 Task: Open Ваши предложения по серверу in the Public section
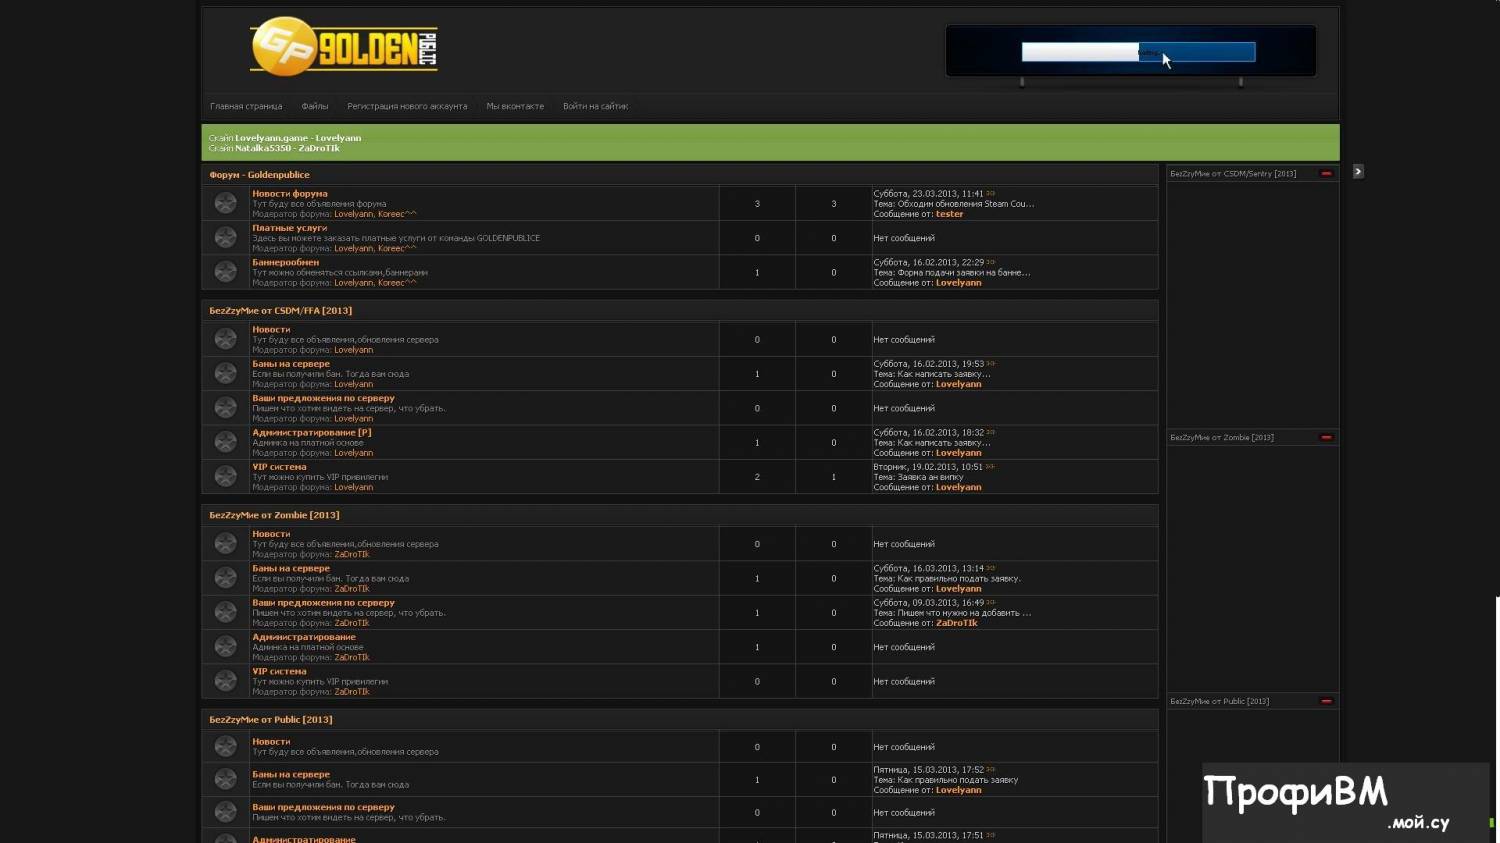click(323, 807)
